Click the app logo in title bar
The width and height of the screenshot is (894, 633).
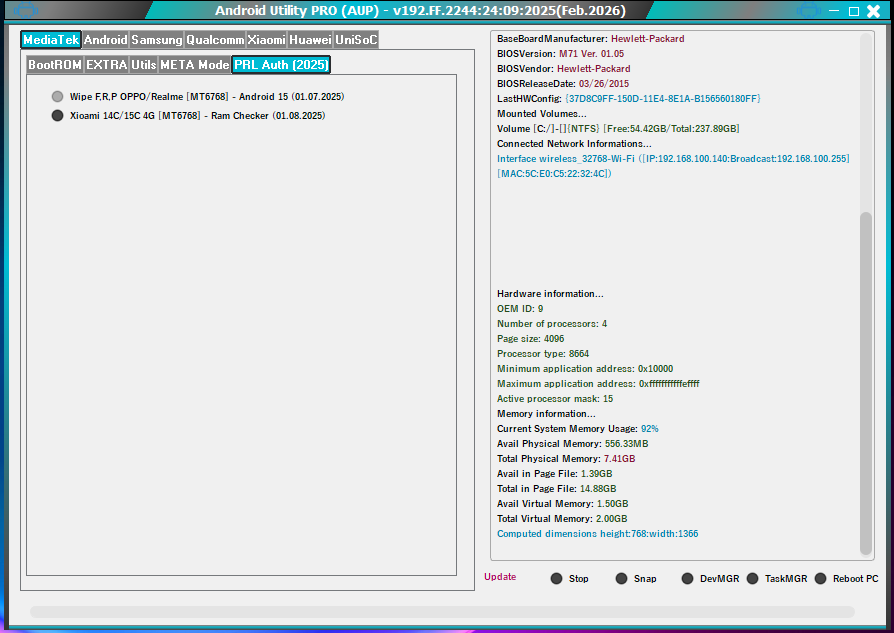[x=24, y=11]
